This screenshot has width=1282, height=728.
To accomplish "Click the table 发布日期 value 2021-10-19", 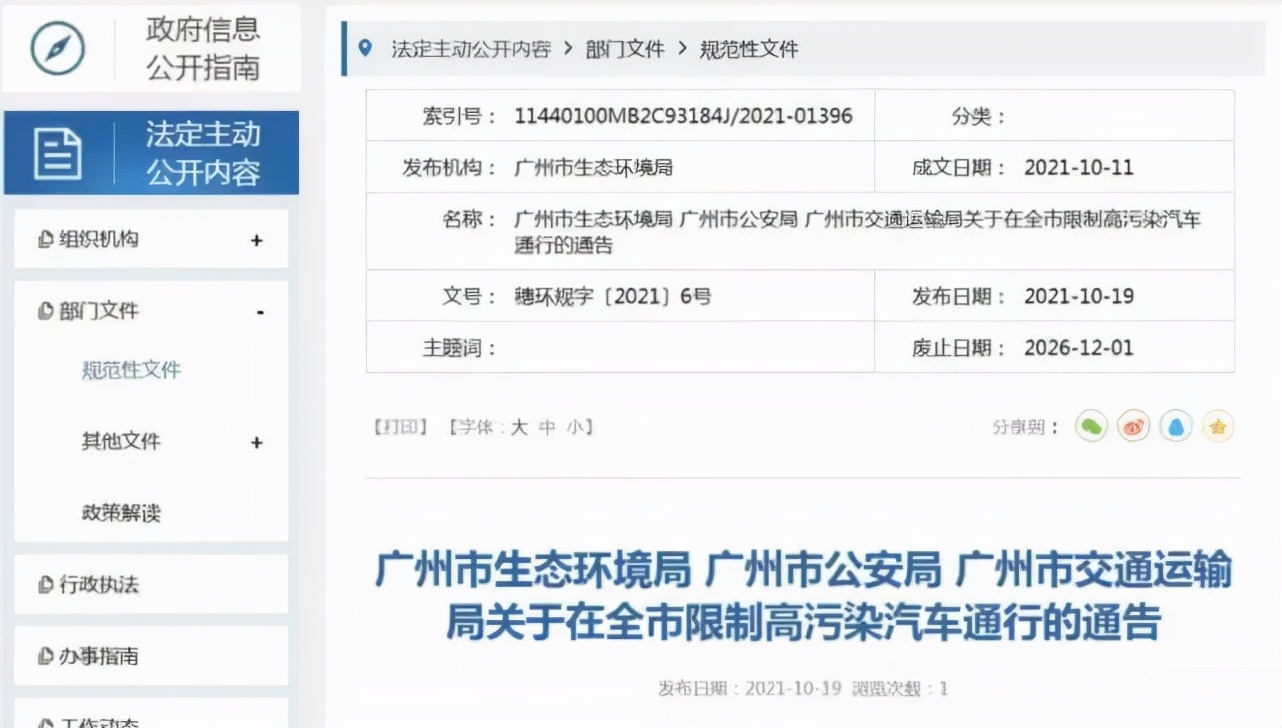I will coord(1079,296).
